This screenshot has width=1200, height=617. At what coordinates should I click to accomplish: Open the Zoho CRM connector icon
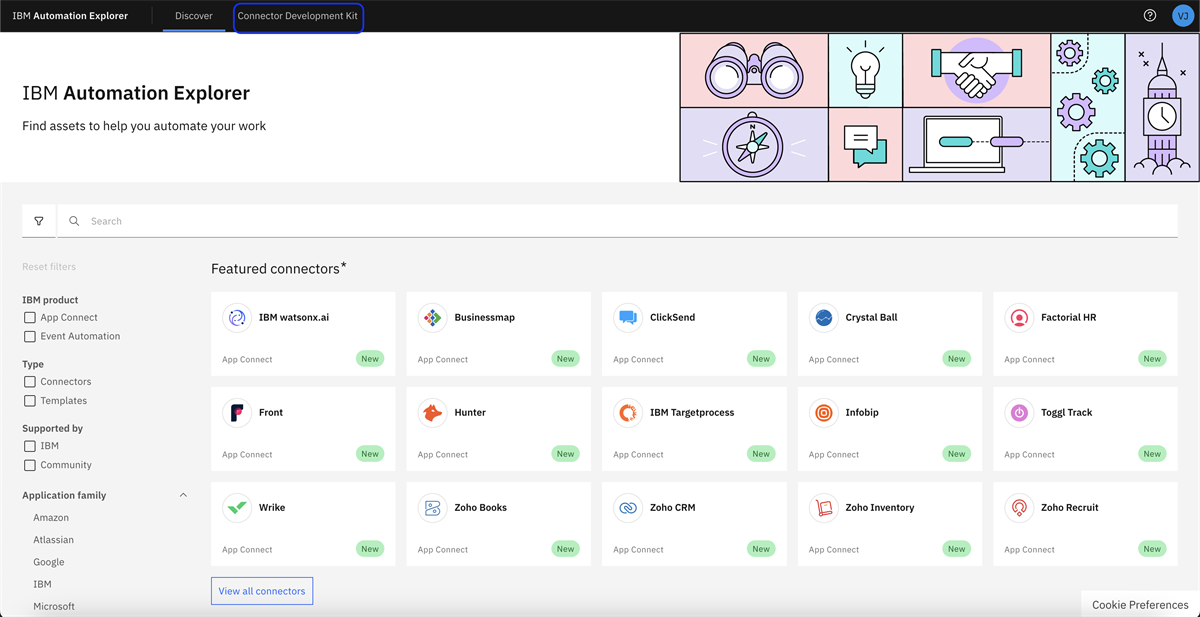[628, 508]
